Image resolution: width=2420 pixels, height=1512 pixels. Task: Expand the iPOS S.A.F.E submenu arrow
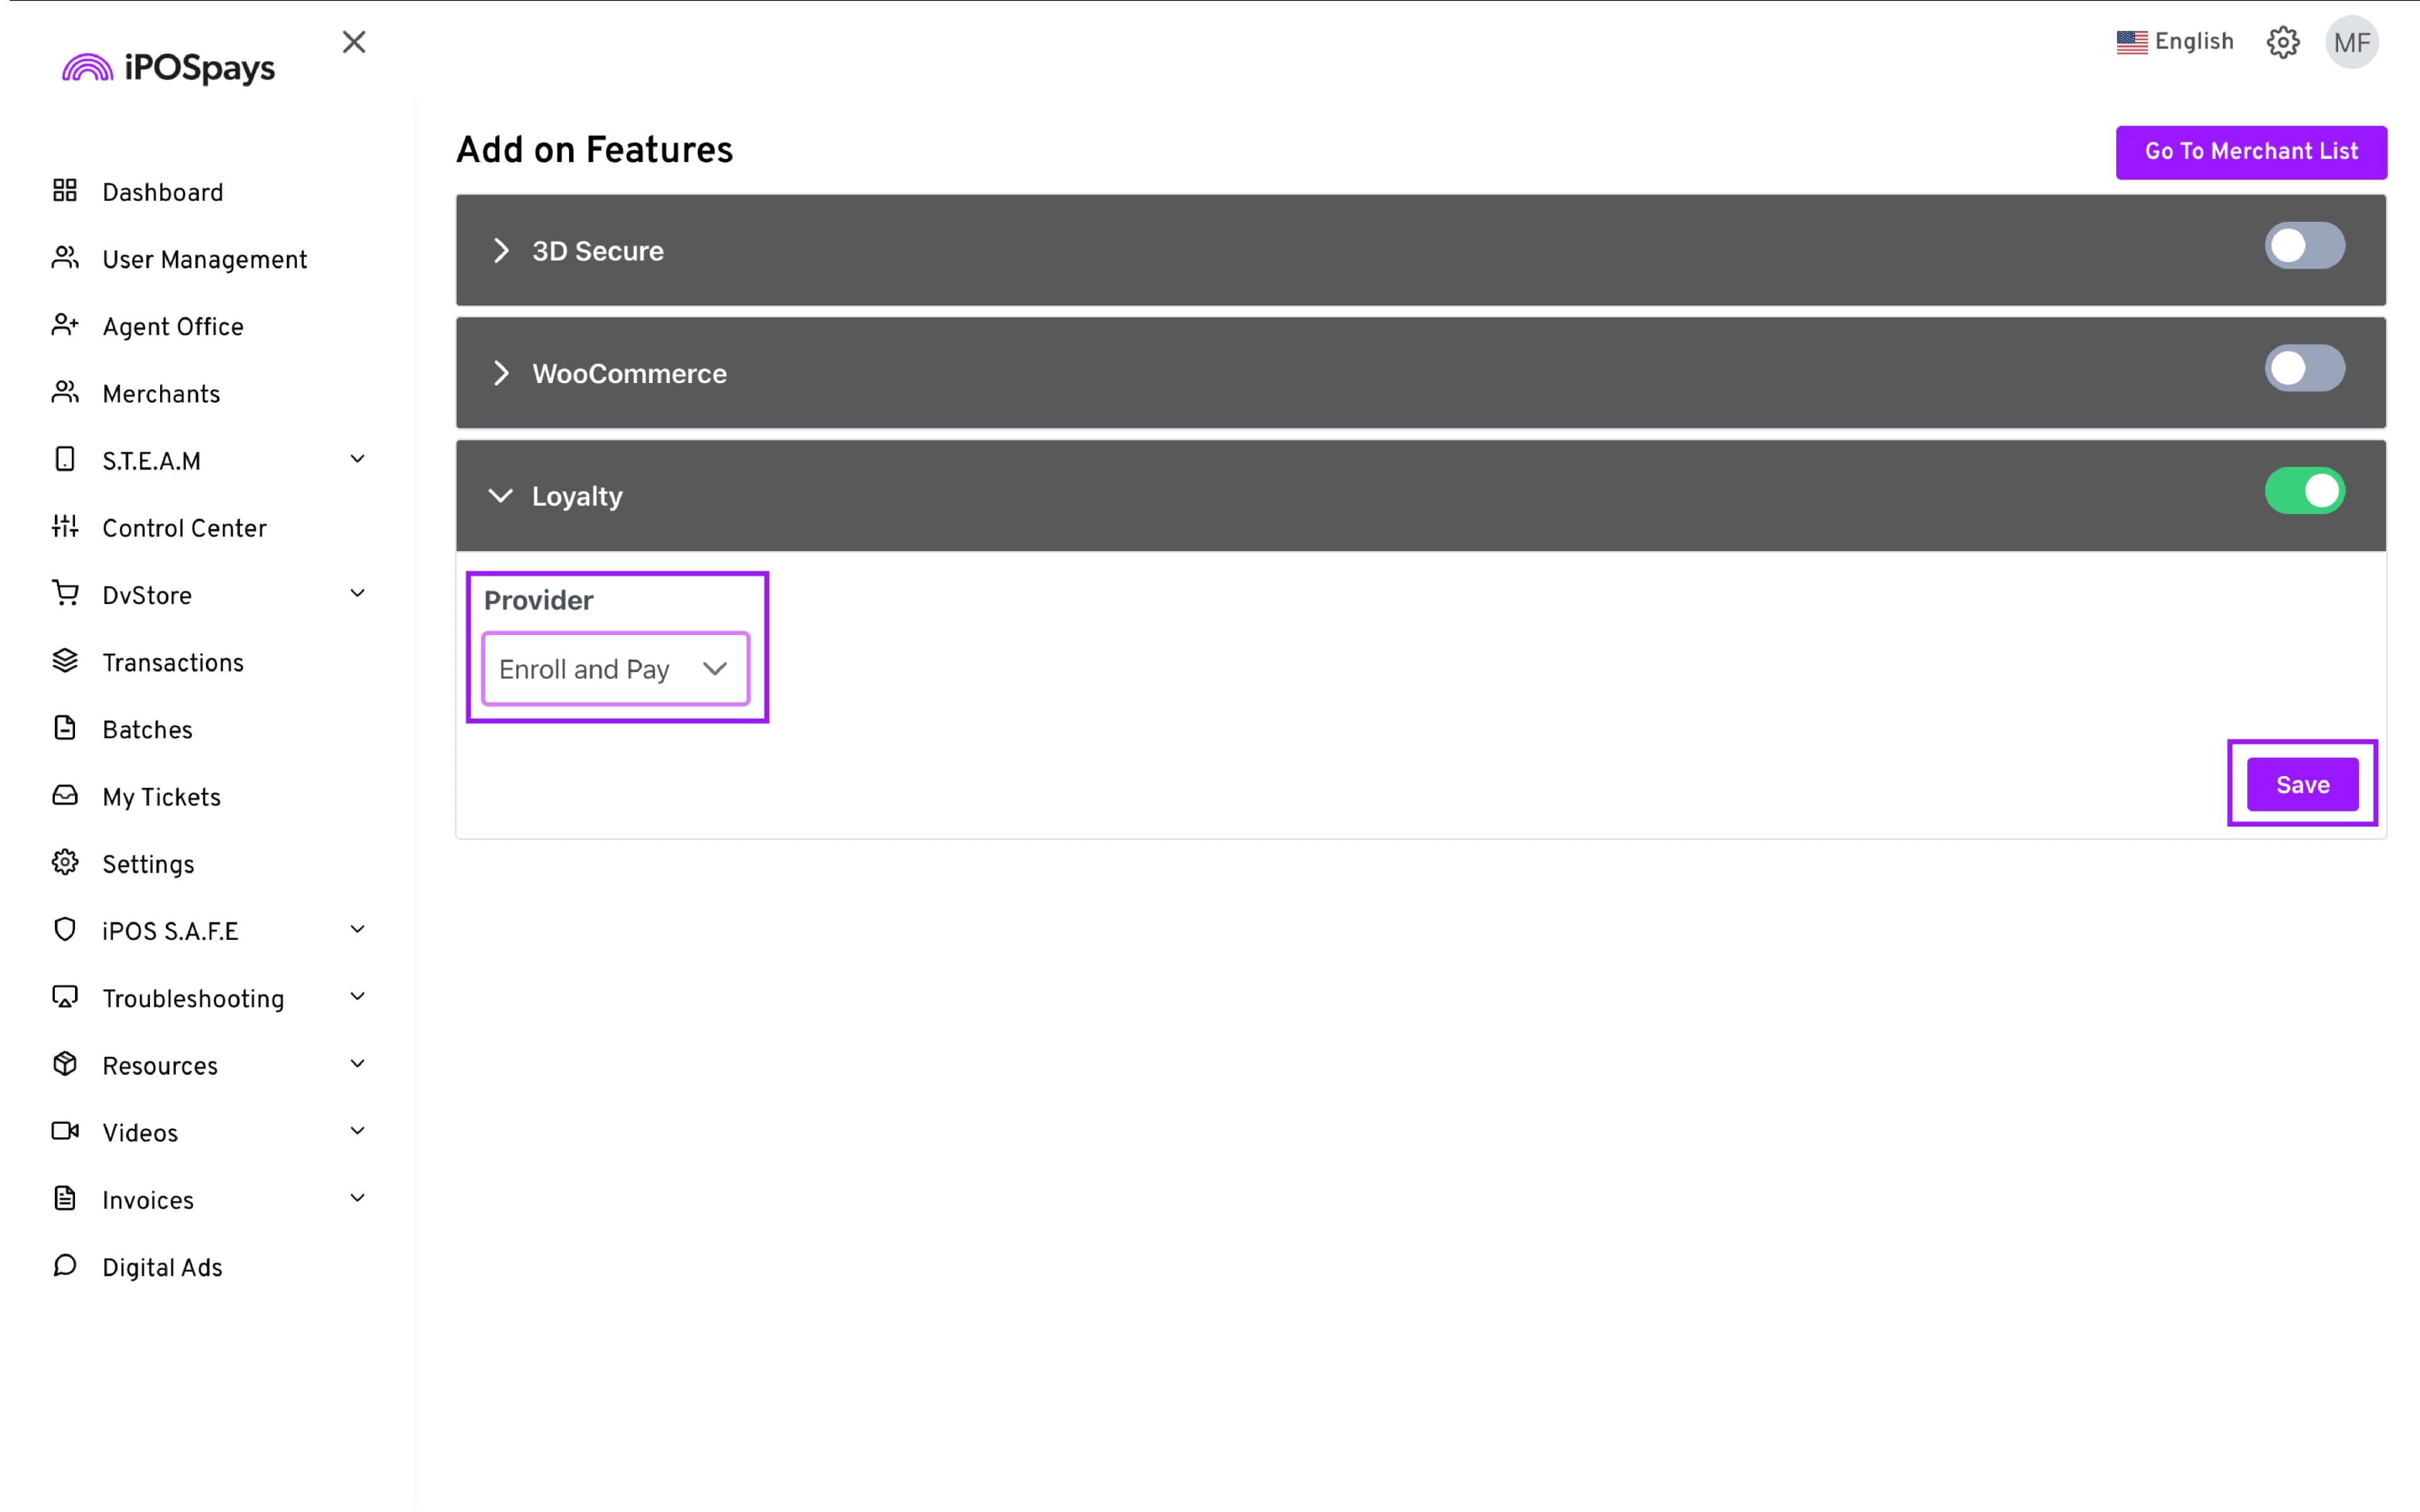[x=357, y=930]
